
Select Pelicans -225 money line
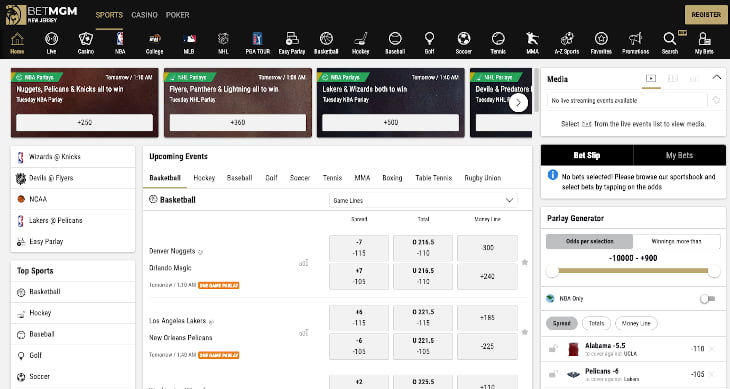click(487, 346)
